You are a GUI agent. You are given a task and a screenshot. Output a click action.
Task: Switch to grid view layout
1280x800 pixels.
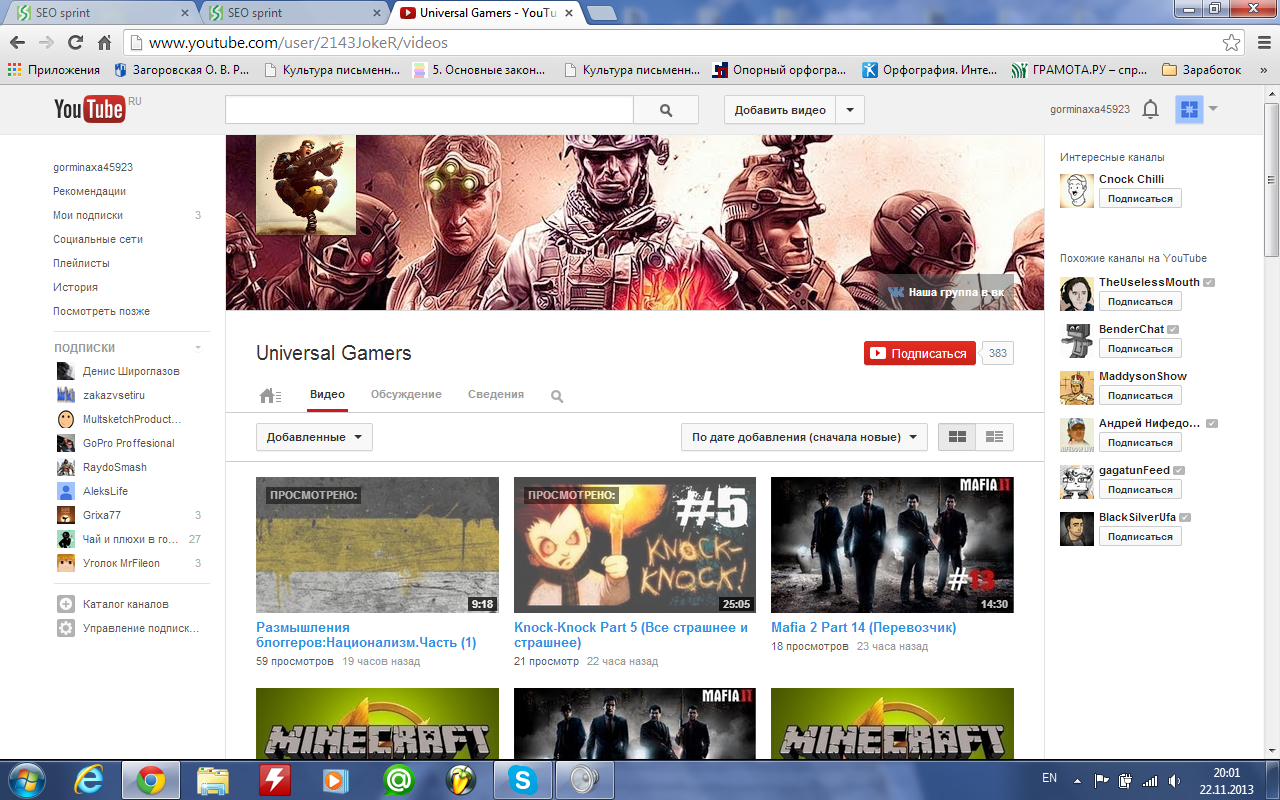point(957,437)
